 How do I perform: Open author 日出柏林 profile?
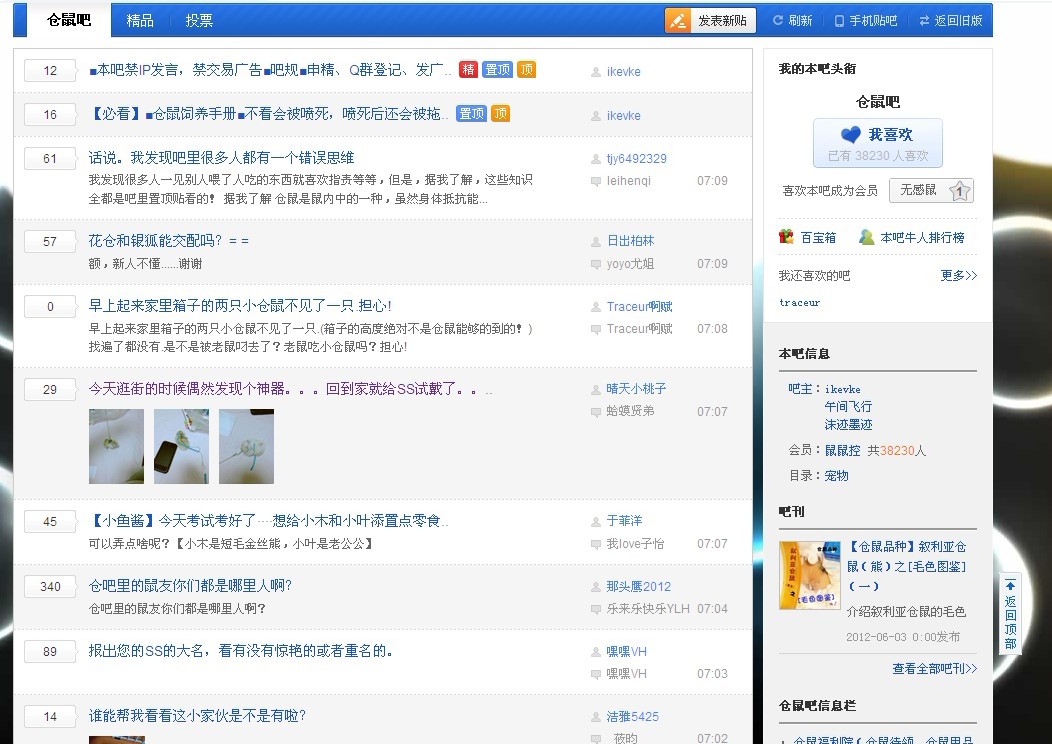(x=630, y=241)
